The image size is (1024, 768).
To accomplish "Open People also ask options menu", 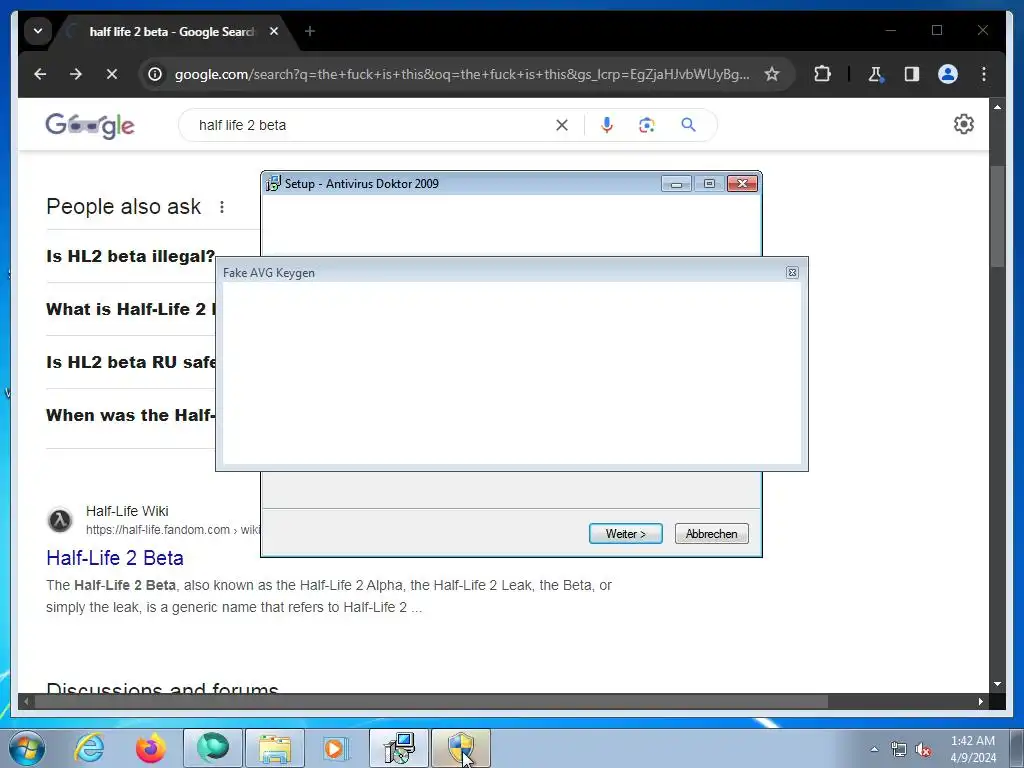I will 222,207.
